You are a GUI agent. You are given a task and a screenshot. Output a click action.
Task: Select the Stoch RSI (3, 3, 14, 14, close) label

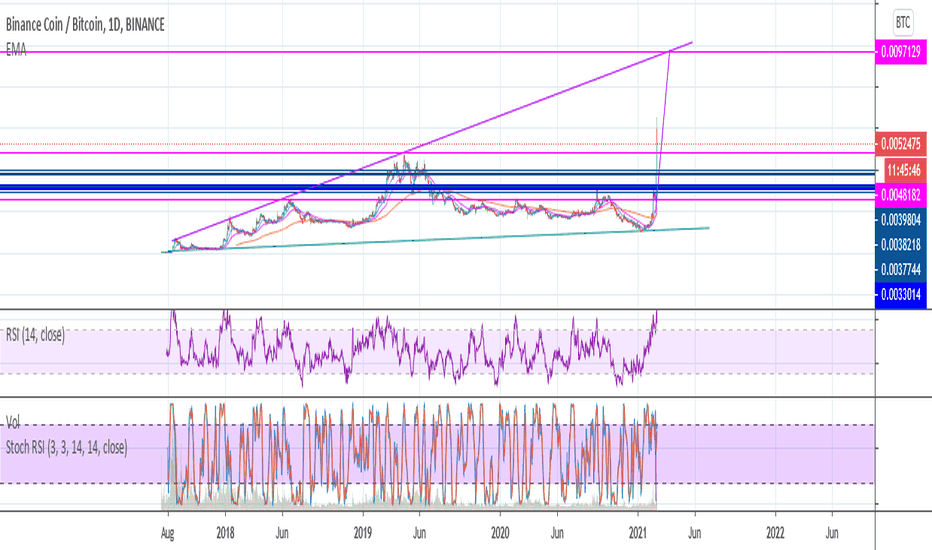(x=67, y=447)
